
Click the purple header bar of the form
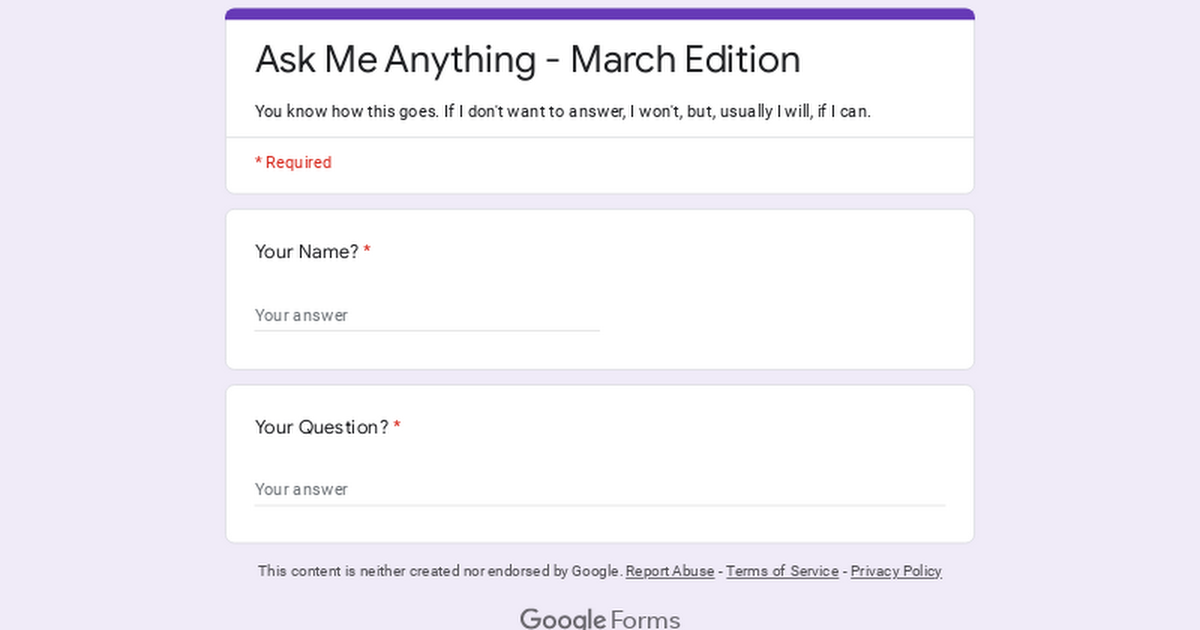[600, 14]
